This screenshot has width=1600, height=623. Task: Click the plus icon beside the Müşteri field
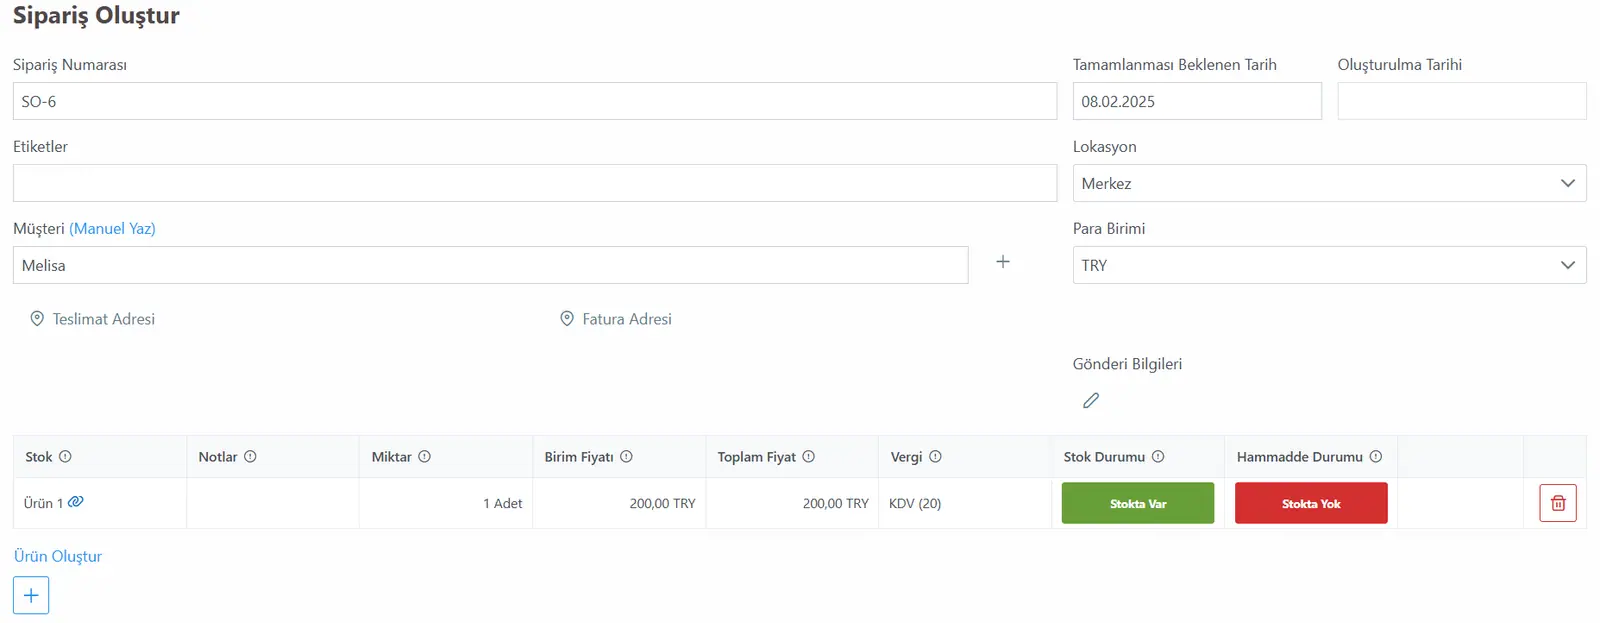point(1003,262)
